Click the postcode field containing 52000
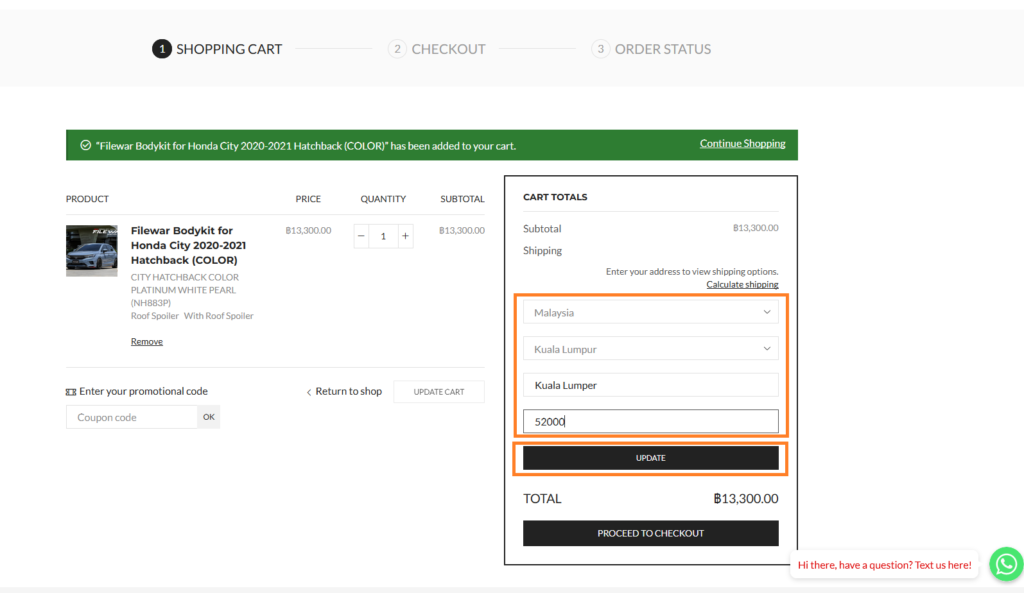The height and width of the screenshot is (593, 1024). 650,421
